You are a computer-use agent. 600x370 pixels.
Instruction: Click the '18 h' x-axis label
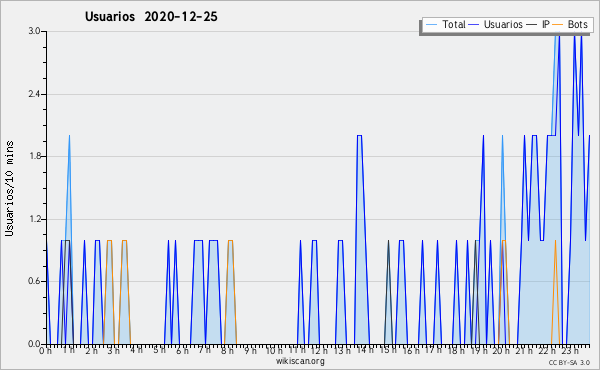[456, 350]
